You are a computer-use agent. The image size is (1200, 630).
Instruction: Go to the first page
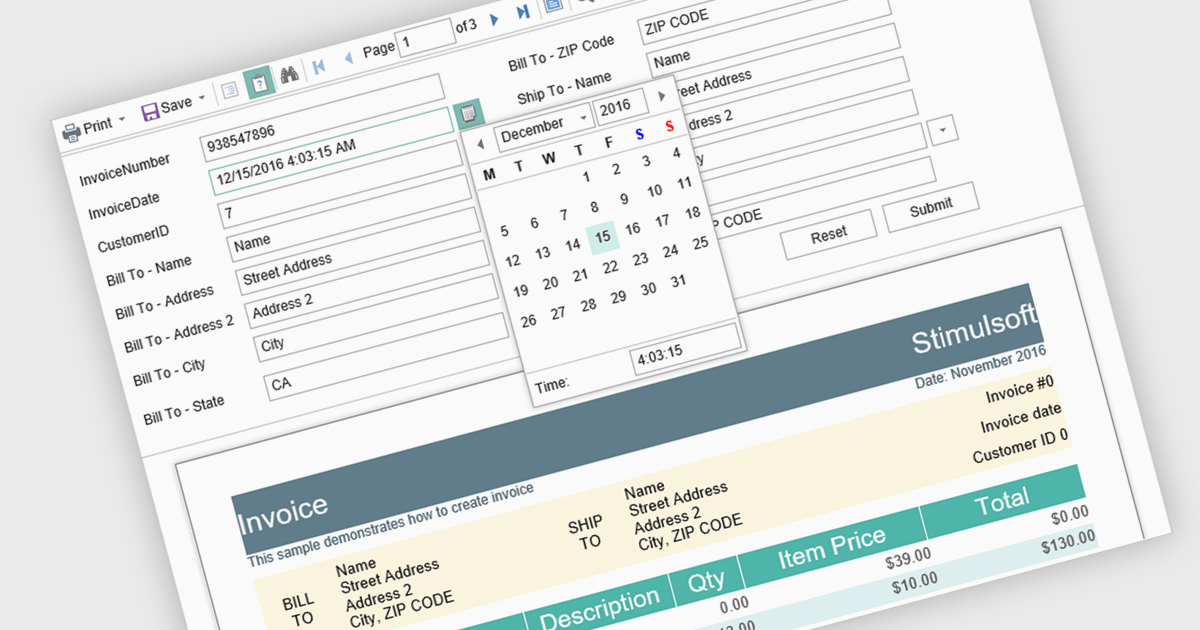pyautogui.click(x=319, y=66)
